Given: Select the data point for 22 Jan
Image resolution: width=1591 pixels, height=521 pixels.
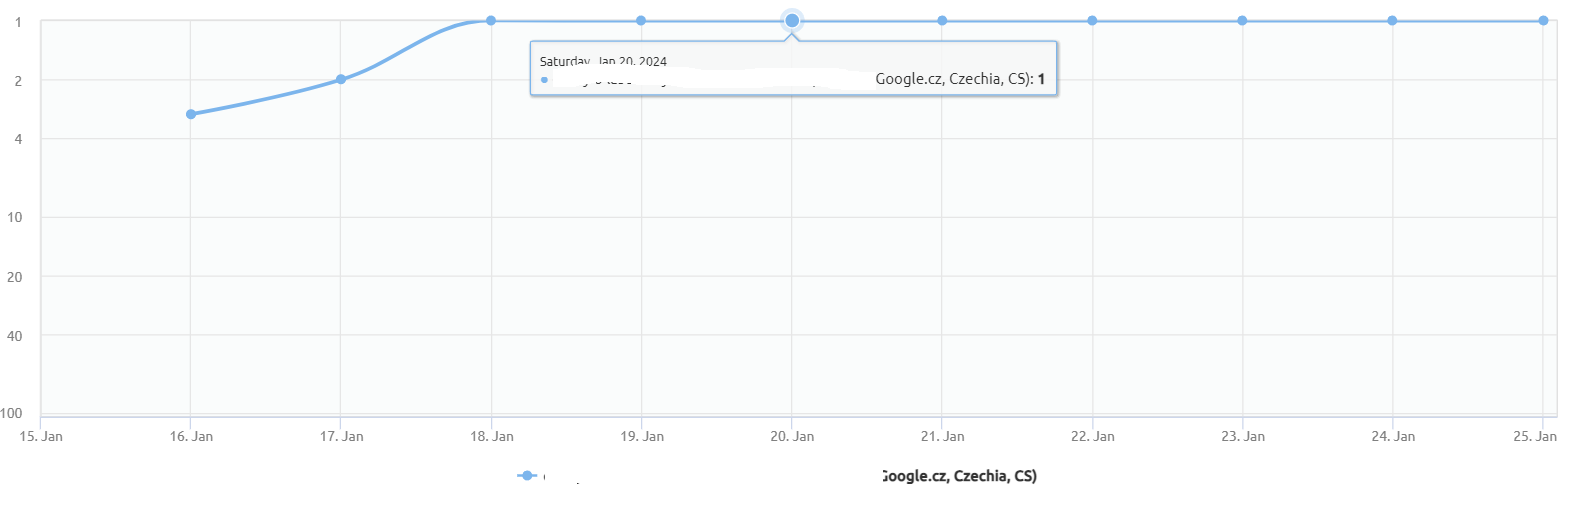Looking at the screenshot, I should [1092, 21].
